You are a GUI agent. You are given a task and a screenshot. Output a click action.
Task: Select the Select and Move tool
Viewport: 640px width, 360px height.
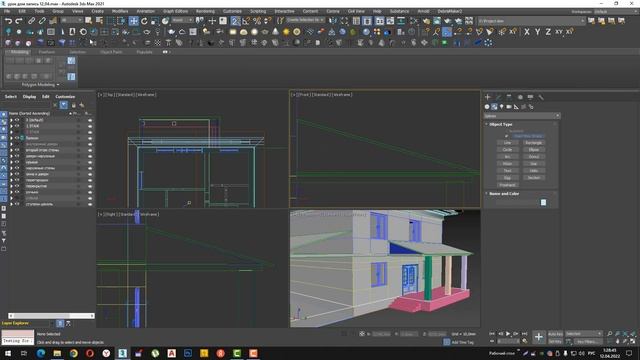click(133, 21)
